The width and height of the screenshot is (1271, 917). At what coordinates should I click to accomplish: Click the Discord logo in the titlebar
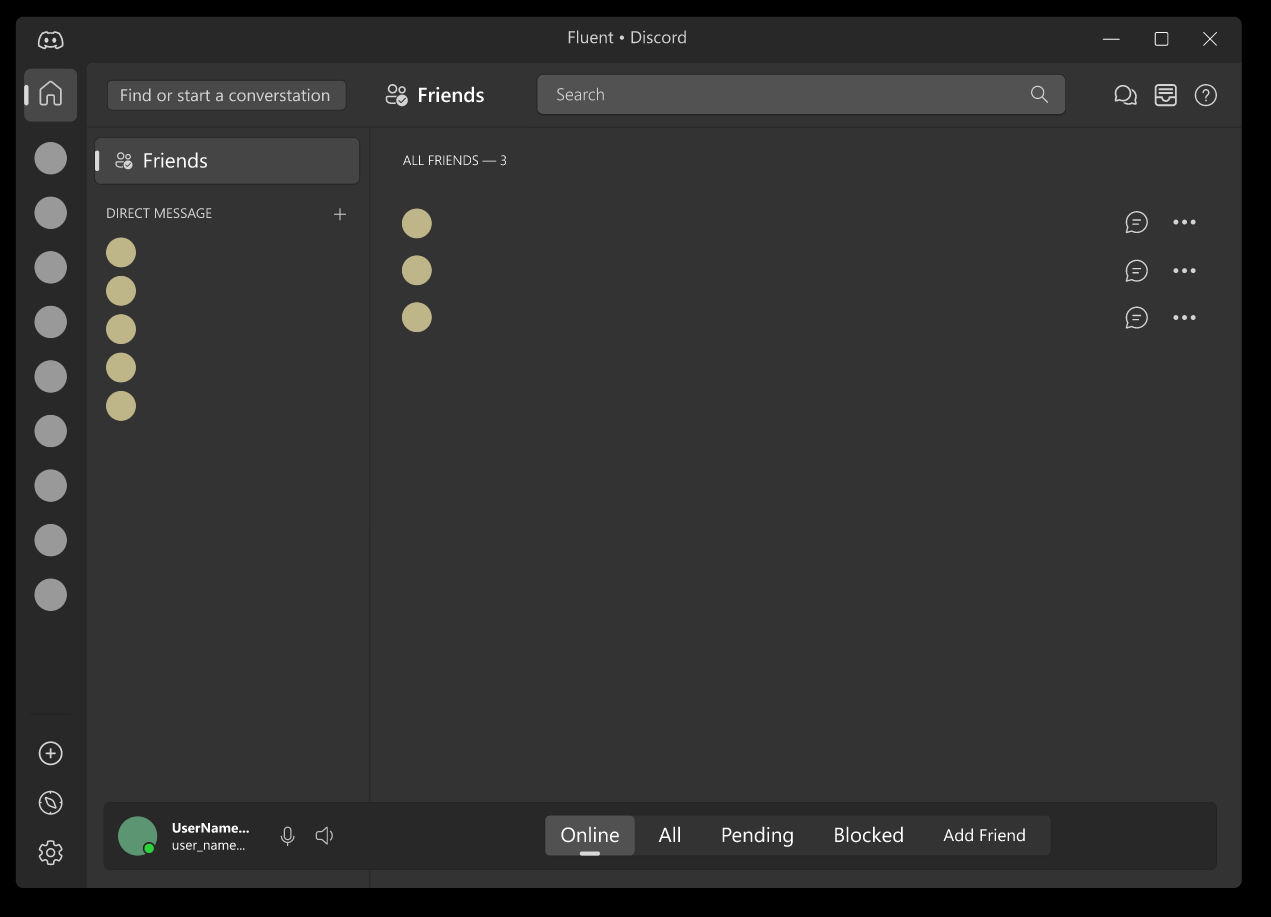50,39
